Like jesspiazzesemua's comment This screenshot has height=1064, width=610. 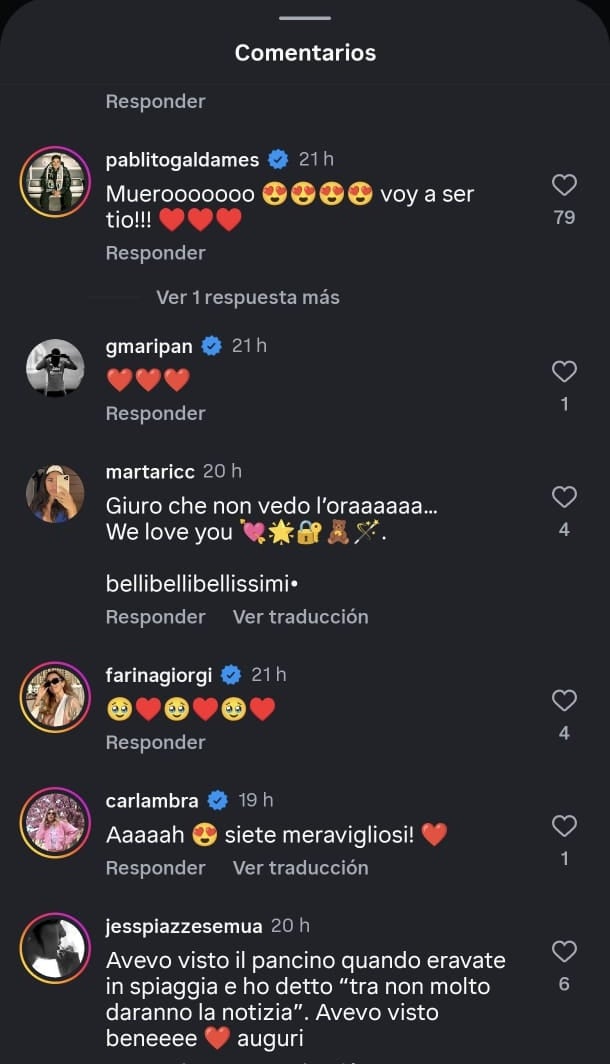coord(564,951)
